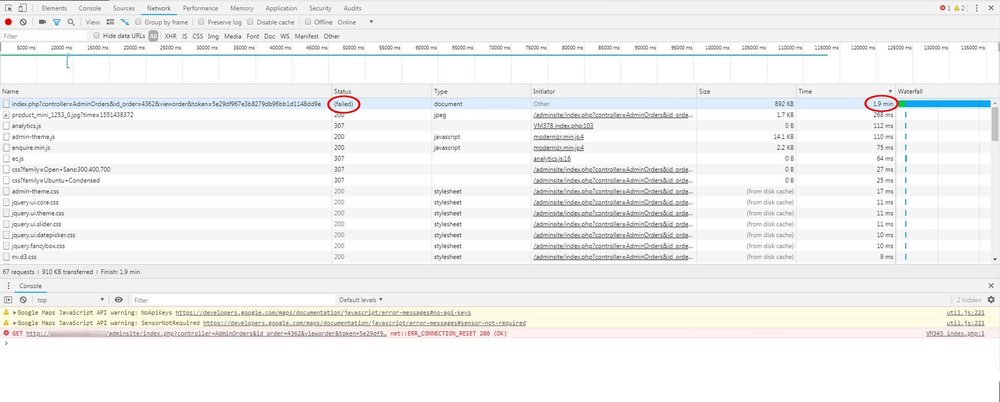The image size is (1000, 402).
Task: Sort by the Time column header
Action: tap(845, 92)
